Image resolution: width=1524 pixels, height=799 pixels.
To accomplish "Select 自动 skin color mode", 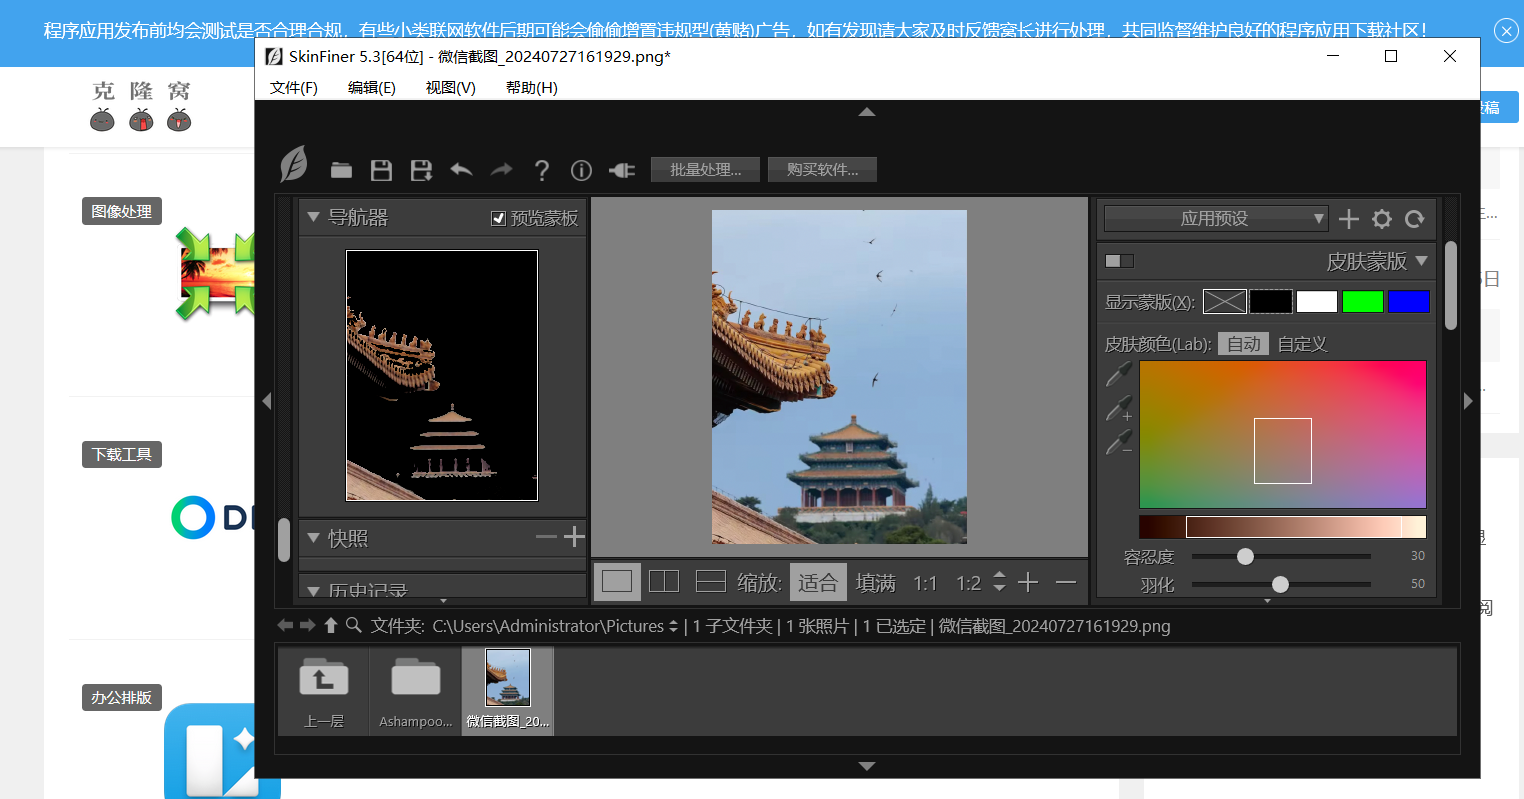I will pos(1243,344).
